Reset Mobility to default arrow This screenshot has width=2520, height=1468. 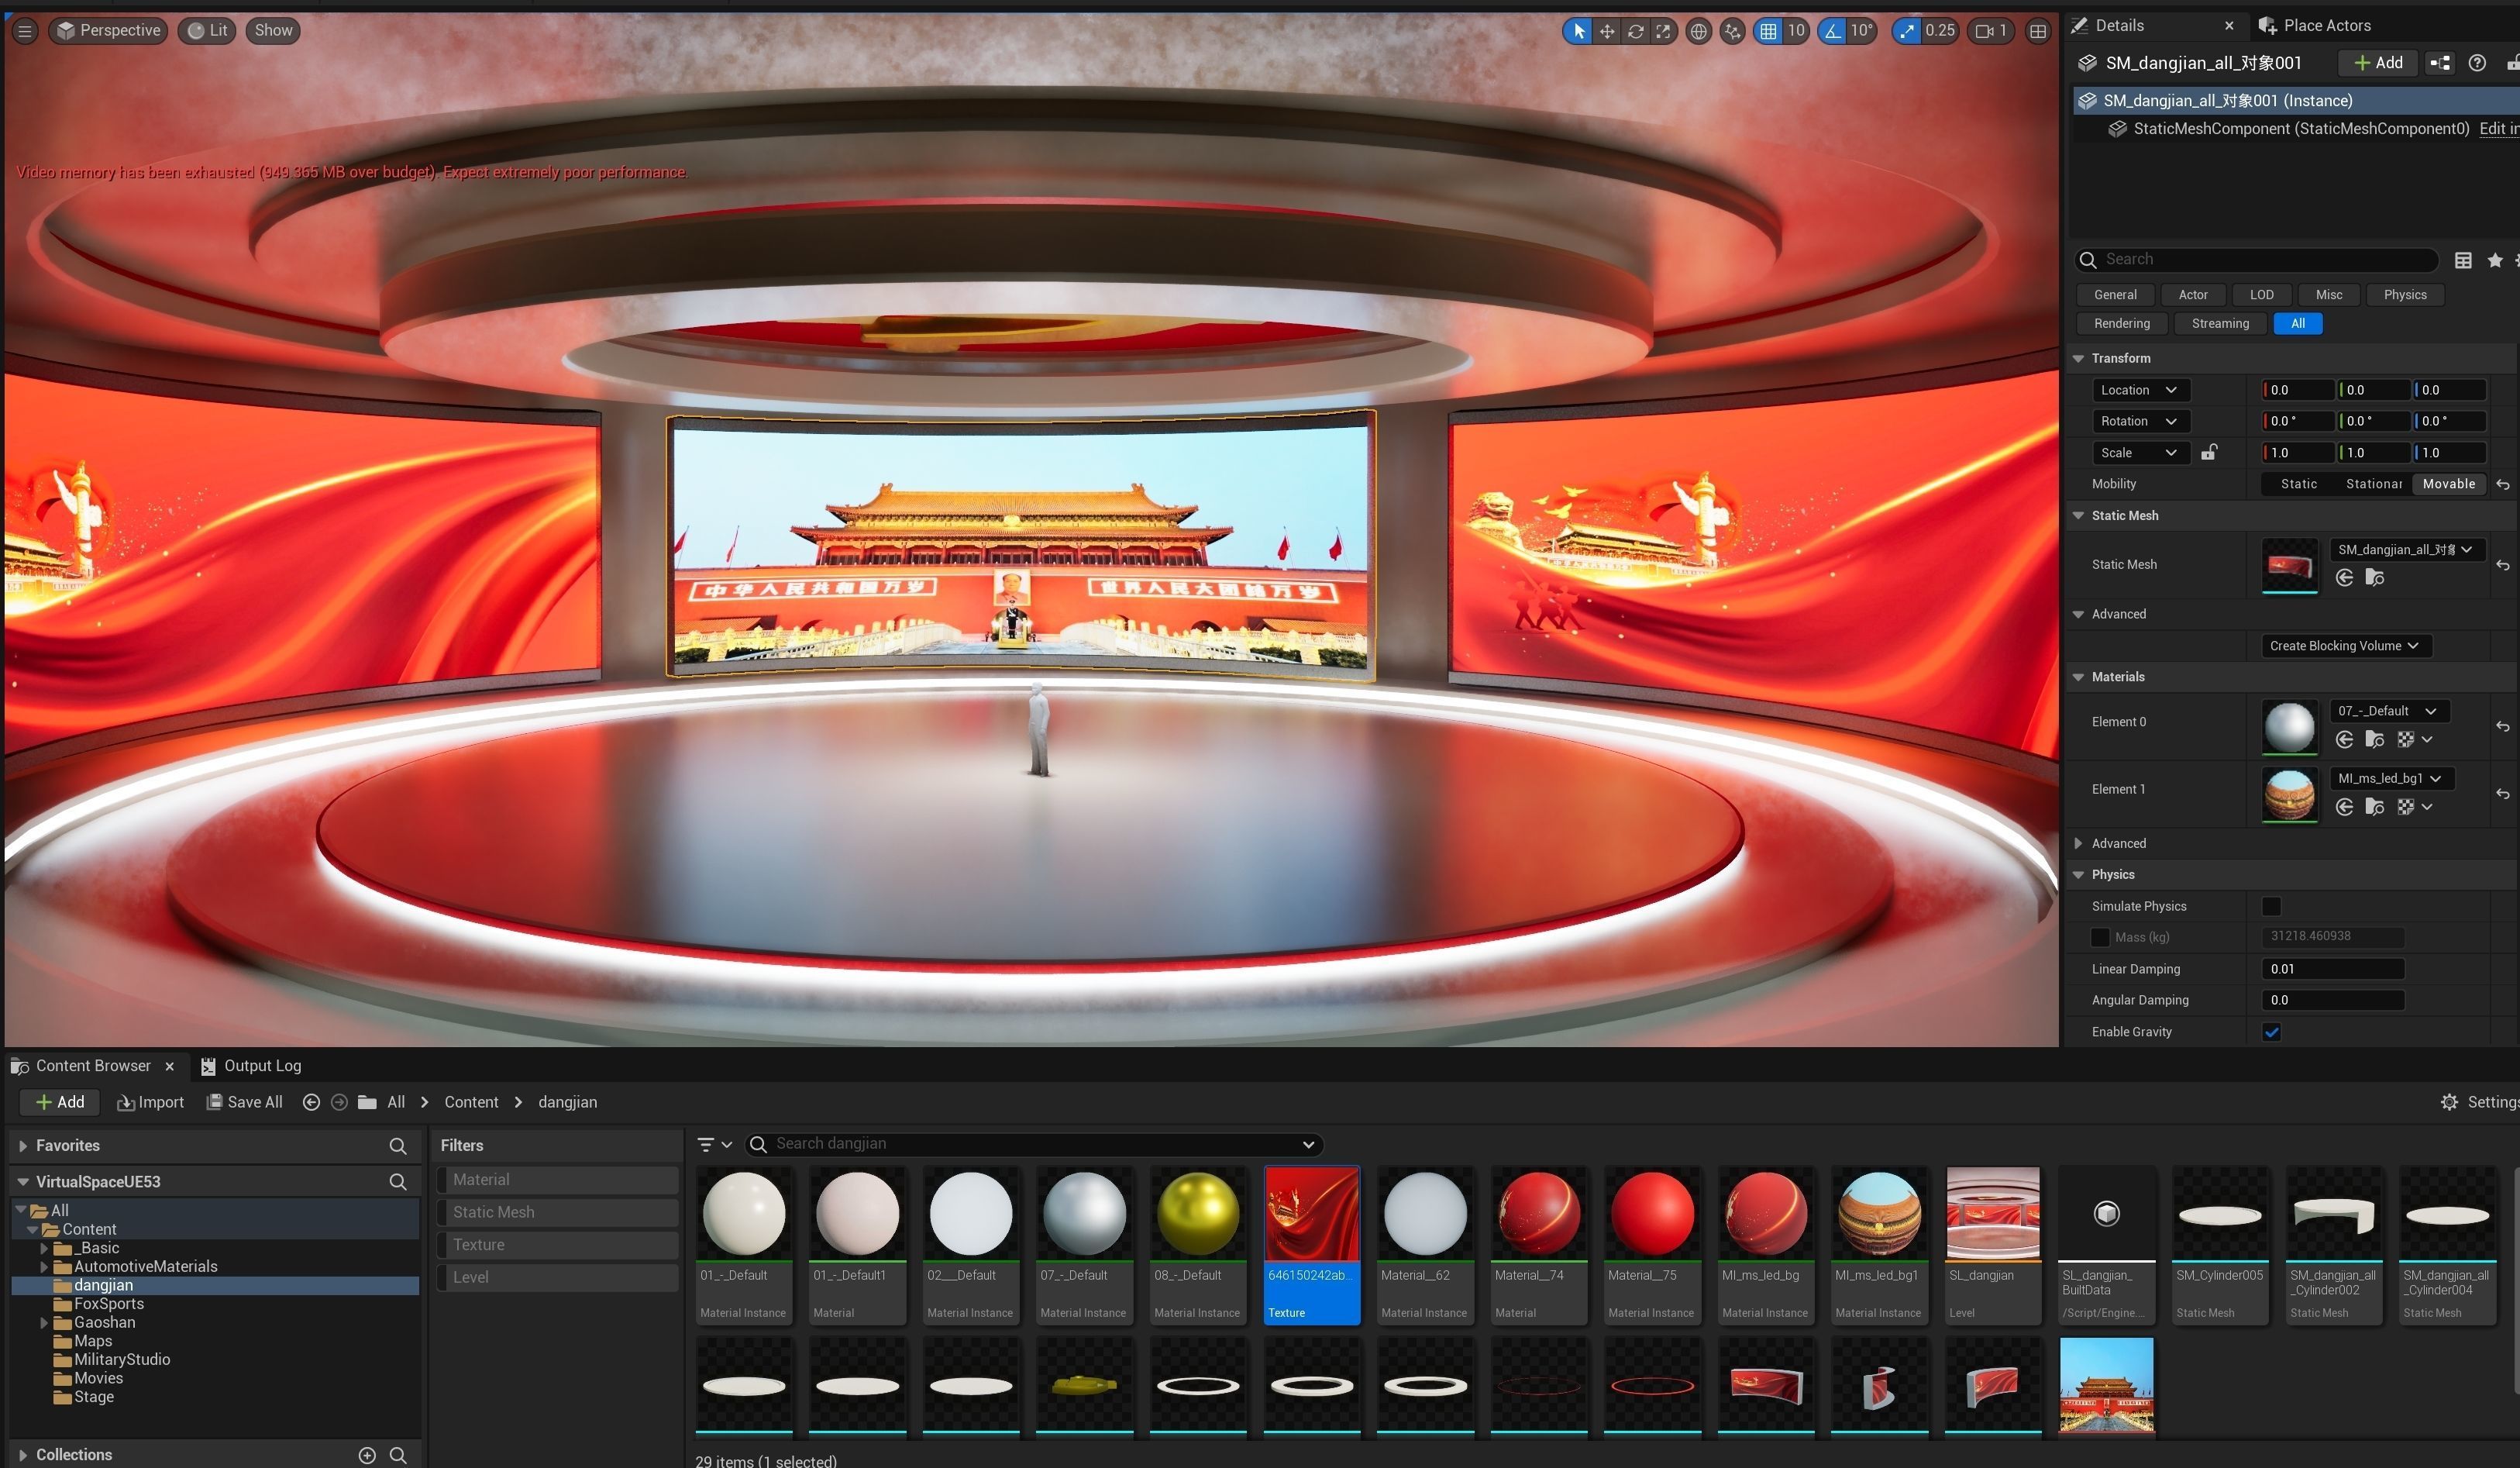2502,484
